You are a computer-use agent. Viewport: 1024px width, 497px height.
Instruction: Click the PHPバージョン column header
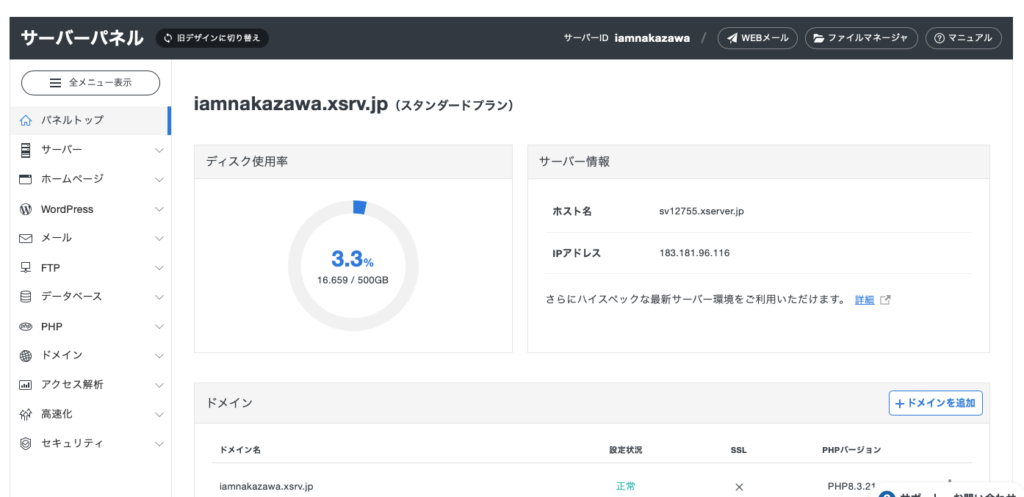852,451
